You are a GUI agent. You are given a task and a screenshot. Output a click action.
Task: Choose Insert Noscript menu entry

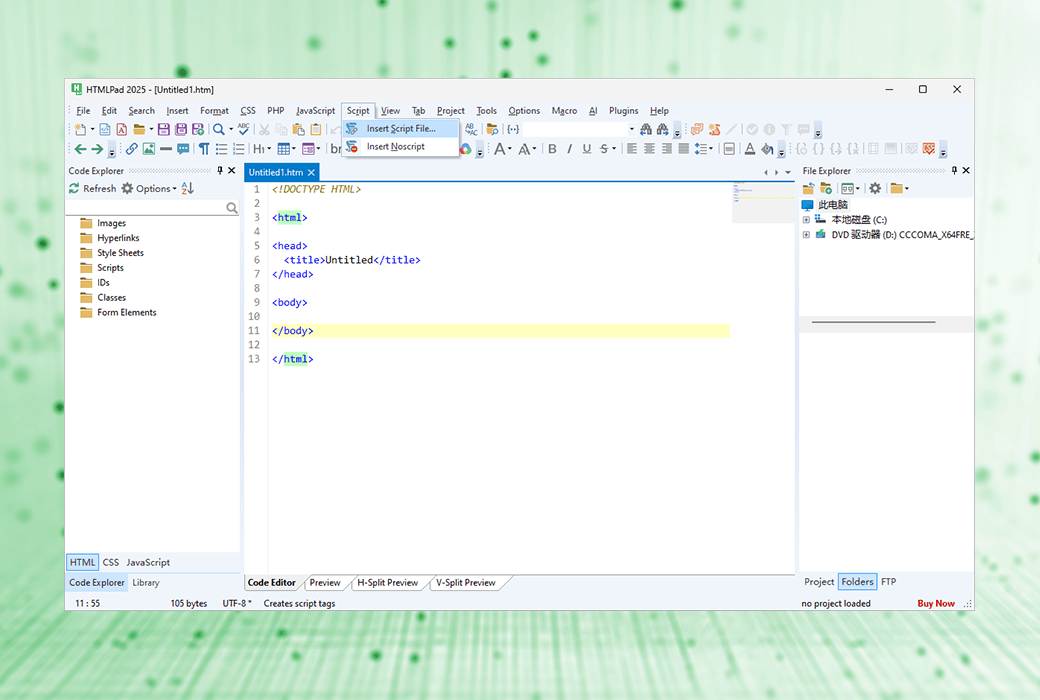pyautogui.click(x=401, y=147)
